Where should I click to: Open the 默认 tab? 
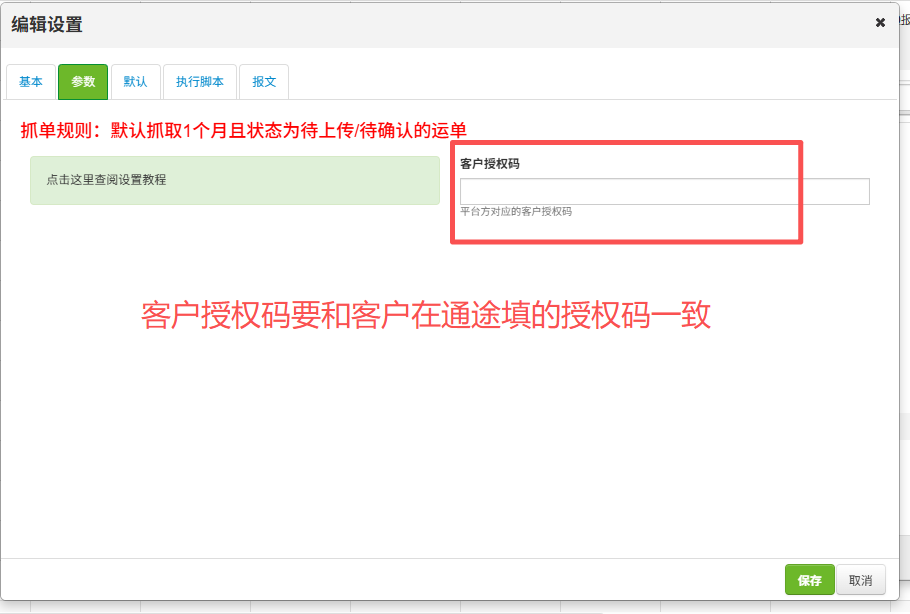(135, 82)
